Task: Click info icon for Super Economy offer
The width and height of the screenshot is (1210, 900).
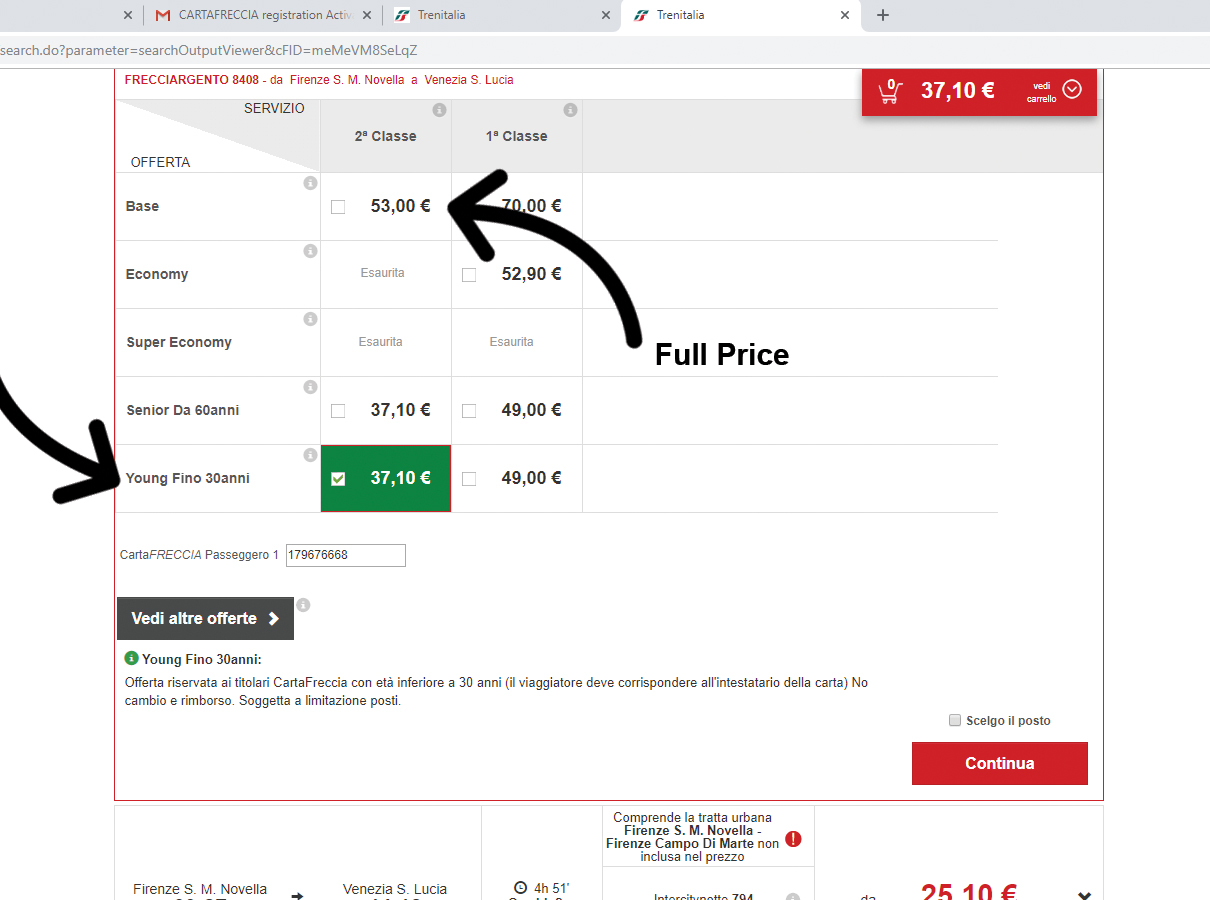Action: click(x=310, y=319)
